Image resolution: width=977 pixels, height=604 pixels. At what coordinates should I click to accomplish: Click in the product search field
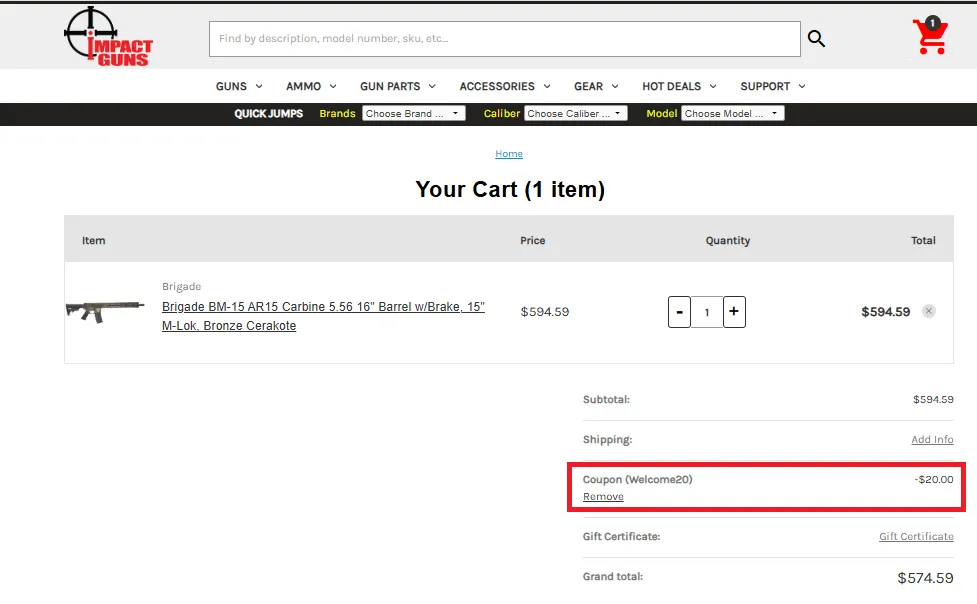pyautogui.click(x=505, y=39)
